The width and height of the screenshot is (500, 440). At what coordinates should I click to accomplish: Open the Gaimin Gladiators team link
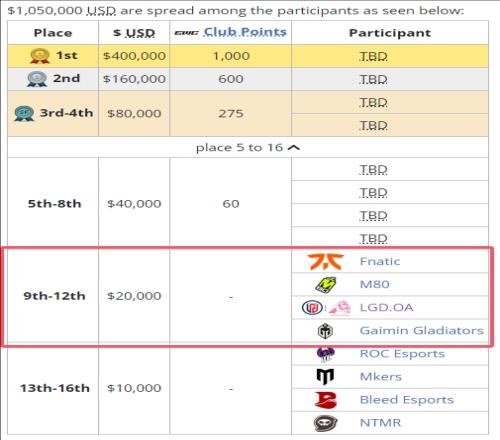(x=422, y=331)
